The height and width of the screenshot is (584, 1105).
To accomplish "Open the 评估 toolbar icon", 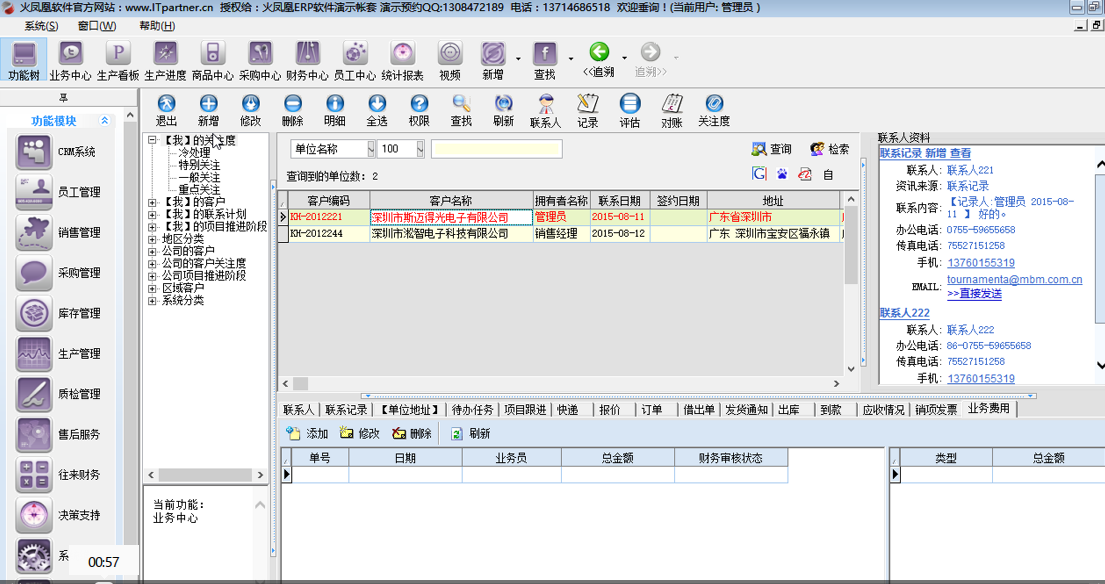I will [x=630, y=111].
